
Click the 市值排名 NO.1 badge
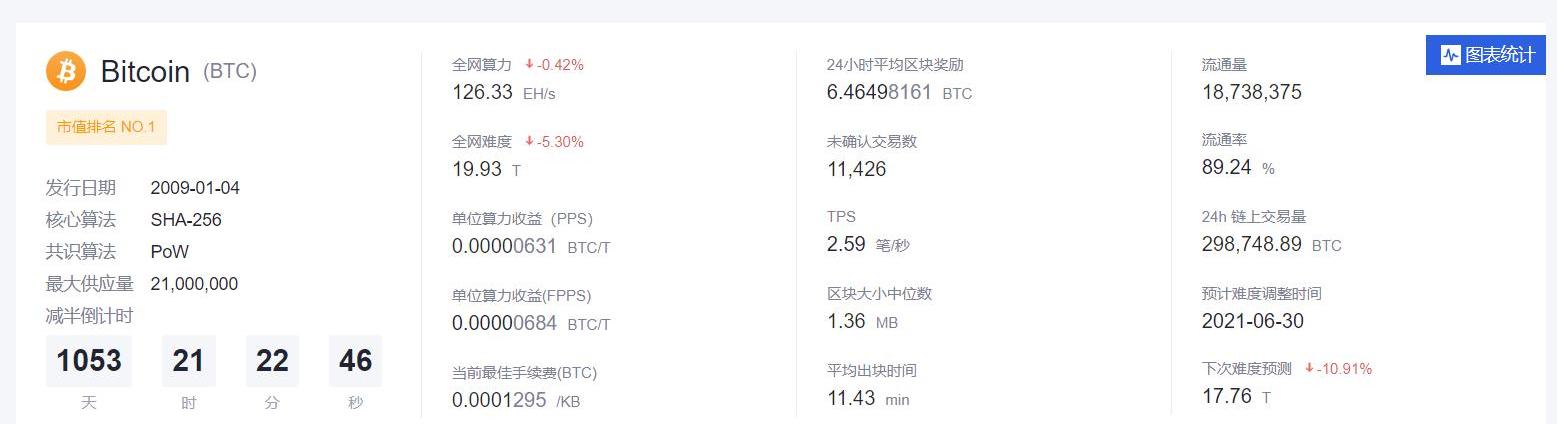point(106,128)
